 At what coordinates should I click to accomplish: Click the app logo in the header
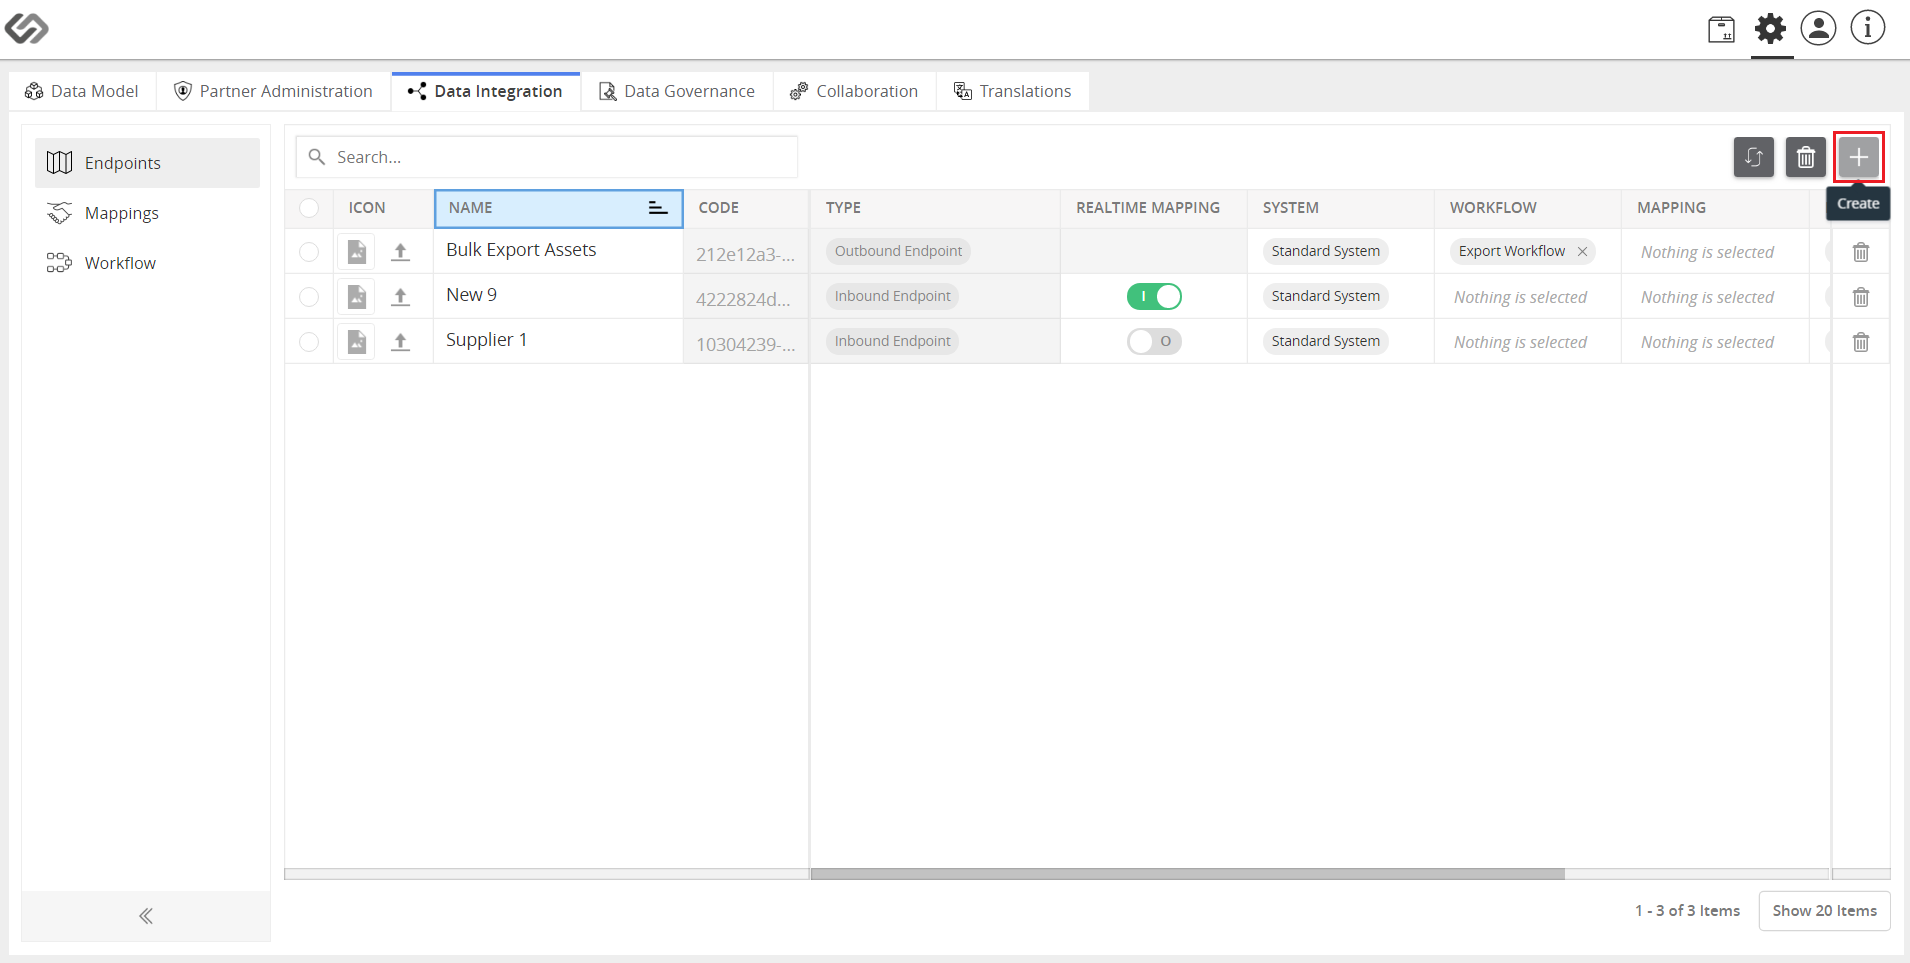27,28
